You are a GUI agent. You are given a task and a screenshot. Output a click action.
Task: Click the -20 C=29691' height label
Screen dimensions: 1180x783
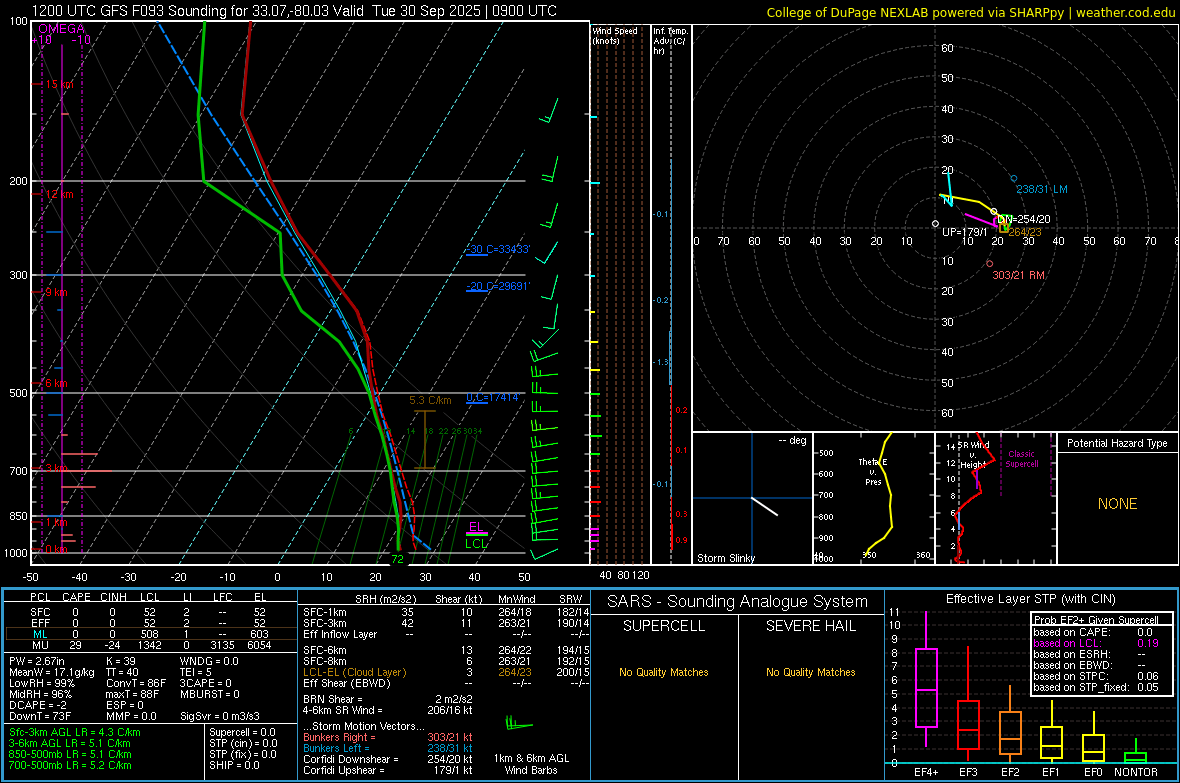pyautogui.click(x=497, y=286)
